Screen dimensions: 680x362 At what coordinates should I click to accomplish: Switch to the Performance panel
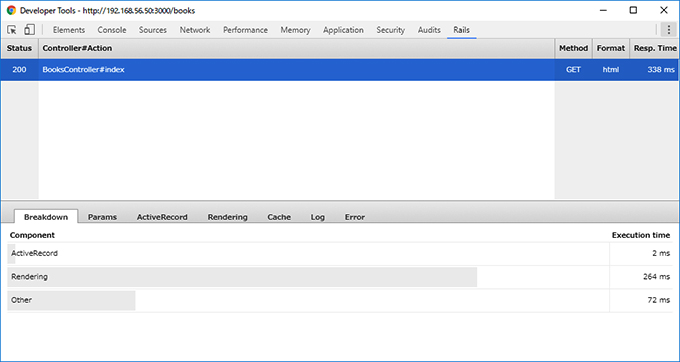pyautogui.click(x=245, y=30)
